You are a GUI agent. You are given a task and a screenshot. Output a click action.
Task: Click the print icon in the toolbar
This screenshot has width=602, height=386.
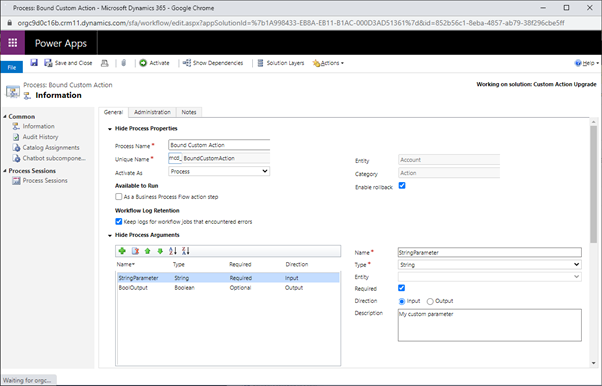104,63
